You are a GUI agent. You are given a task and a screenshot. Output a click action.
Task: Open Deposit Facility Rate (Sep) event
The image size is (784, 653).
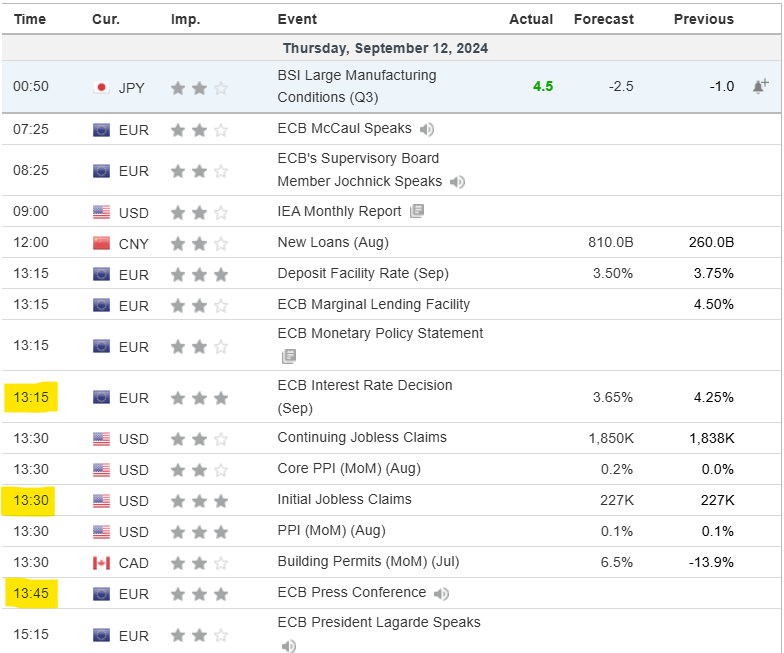click(x=362, y=273)
